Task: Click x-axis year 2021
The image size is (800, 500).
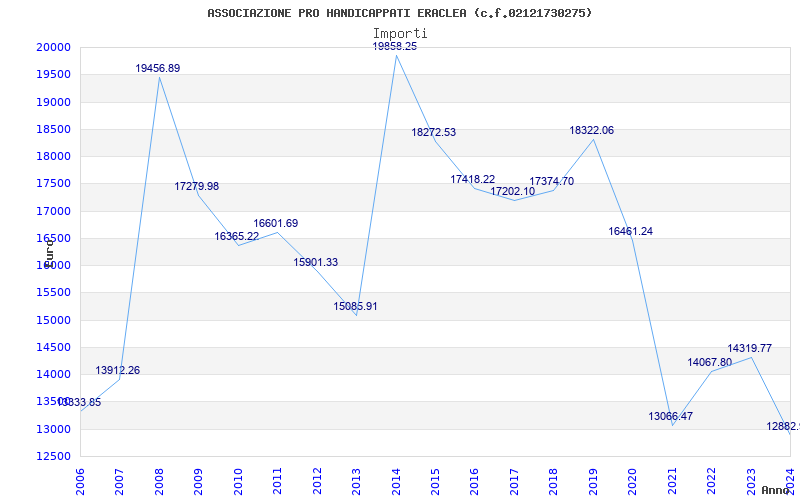Action: [x=672, y=481]
